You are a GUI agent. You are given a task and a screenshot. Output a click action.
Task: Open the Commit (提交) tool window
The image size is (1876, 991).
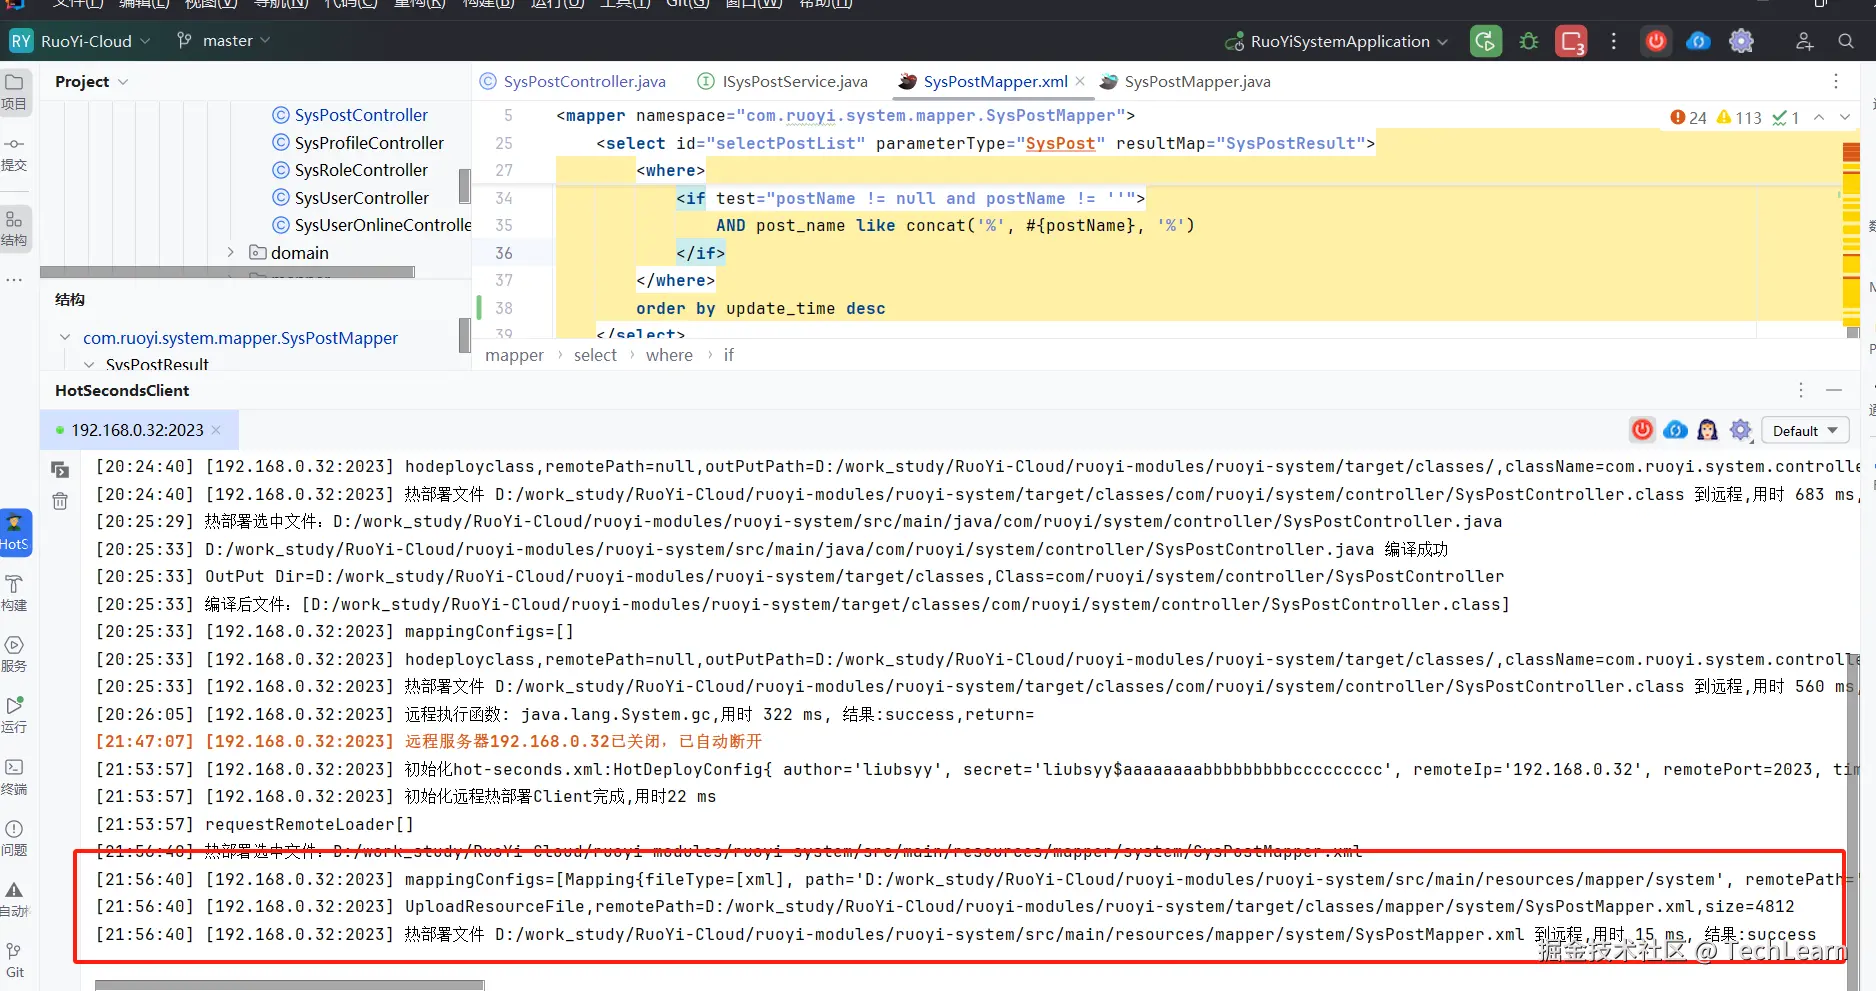point(14,154)
